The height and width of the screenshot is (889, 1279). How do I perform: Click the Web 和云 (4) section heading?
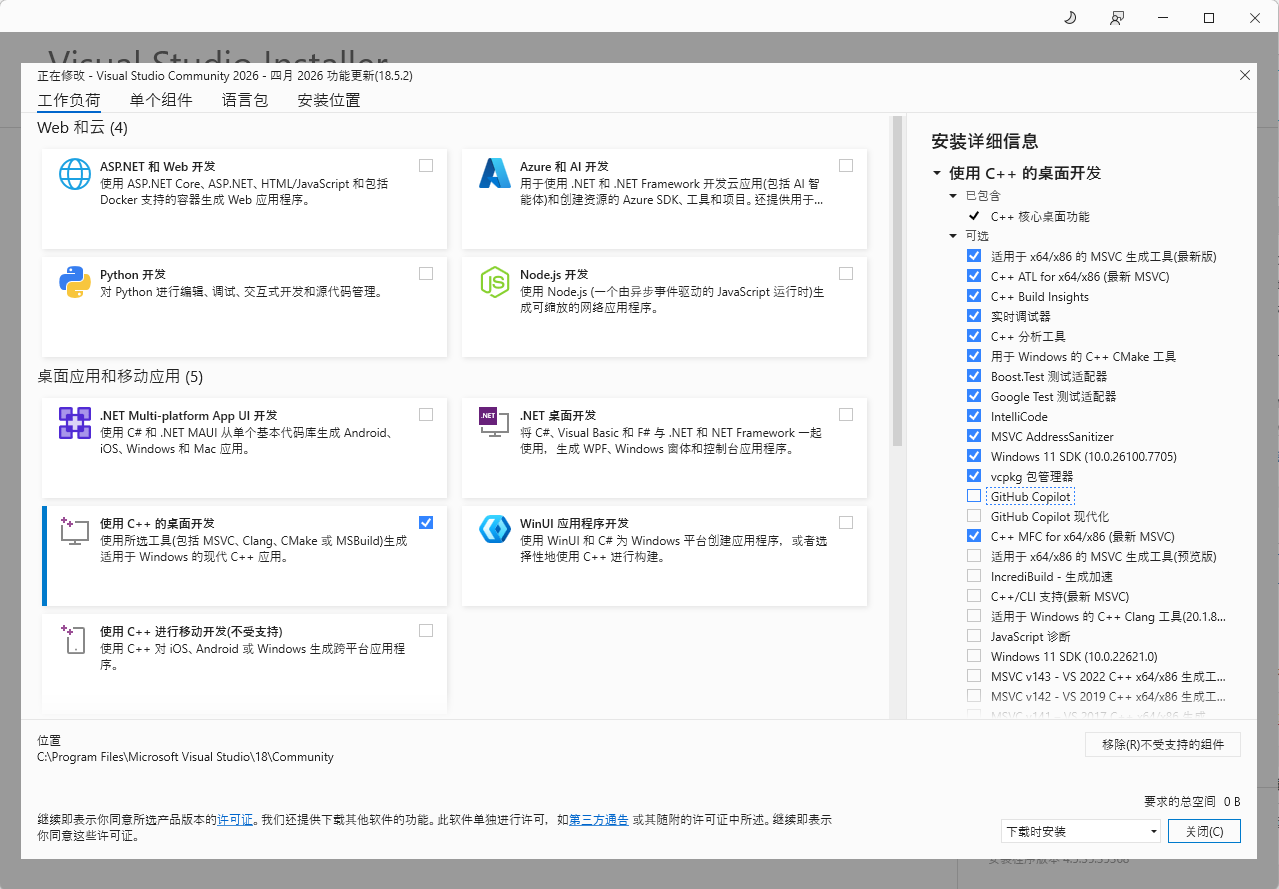(x=82, y=128)
